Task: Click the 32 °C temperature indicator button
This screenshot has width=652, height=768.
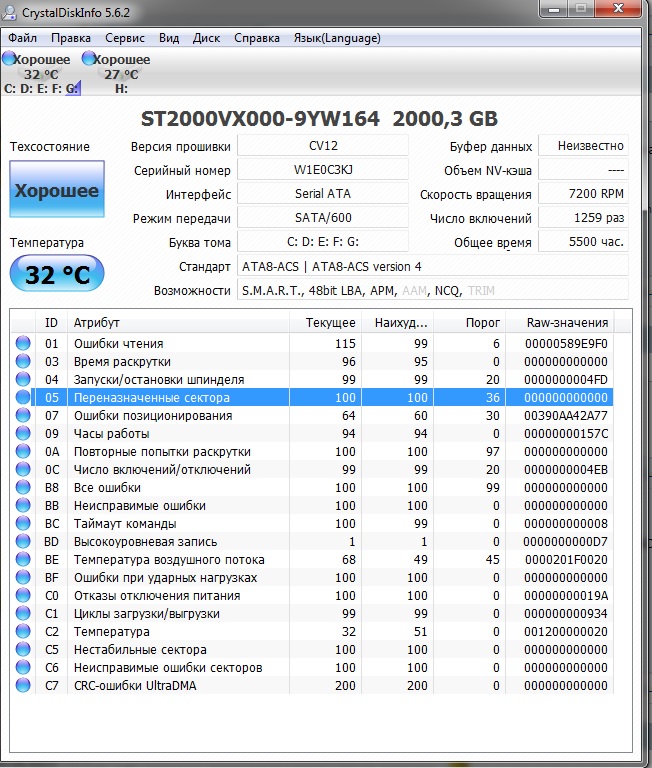Action: pos(57,274)
